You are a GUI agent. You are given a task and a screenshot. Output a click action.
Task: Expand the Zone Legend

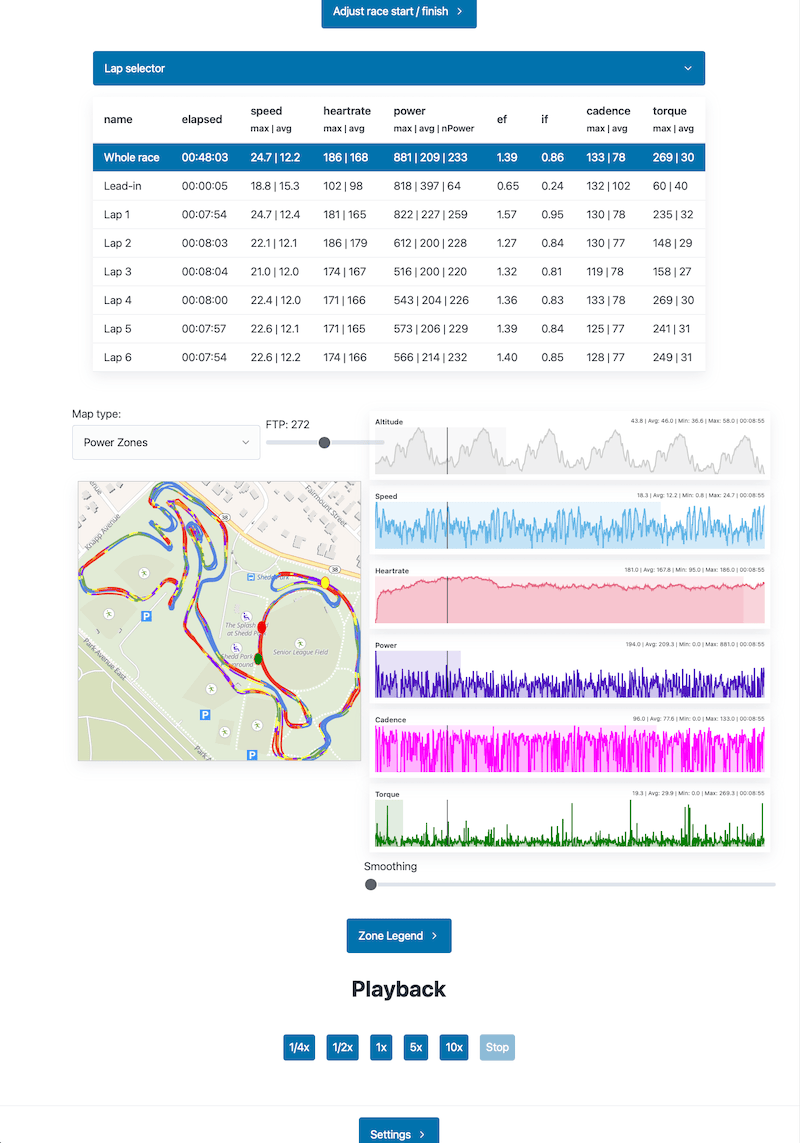pyautogui.click(x=398, y=935)
